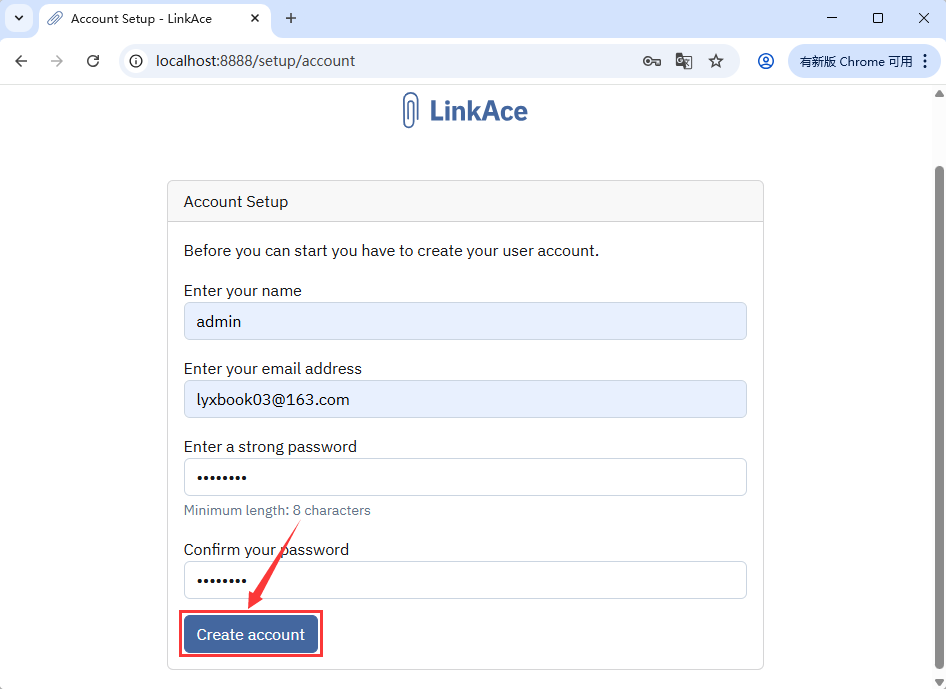Click the 'Enter your email address' label

click(x=273, y=369)
